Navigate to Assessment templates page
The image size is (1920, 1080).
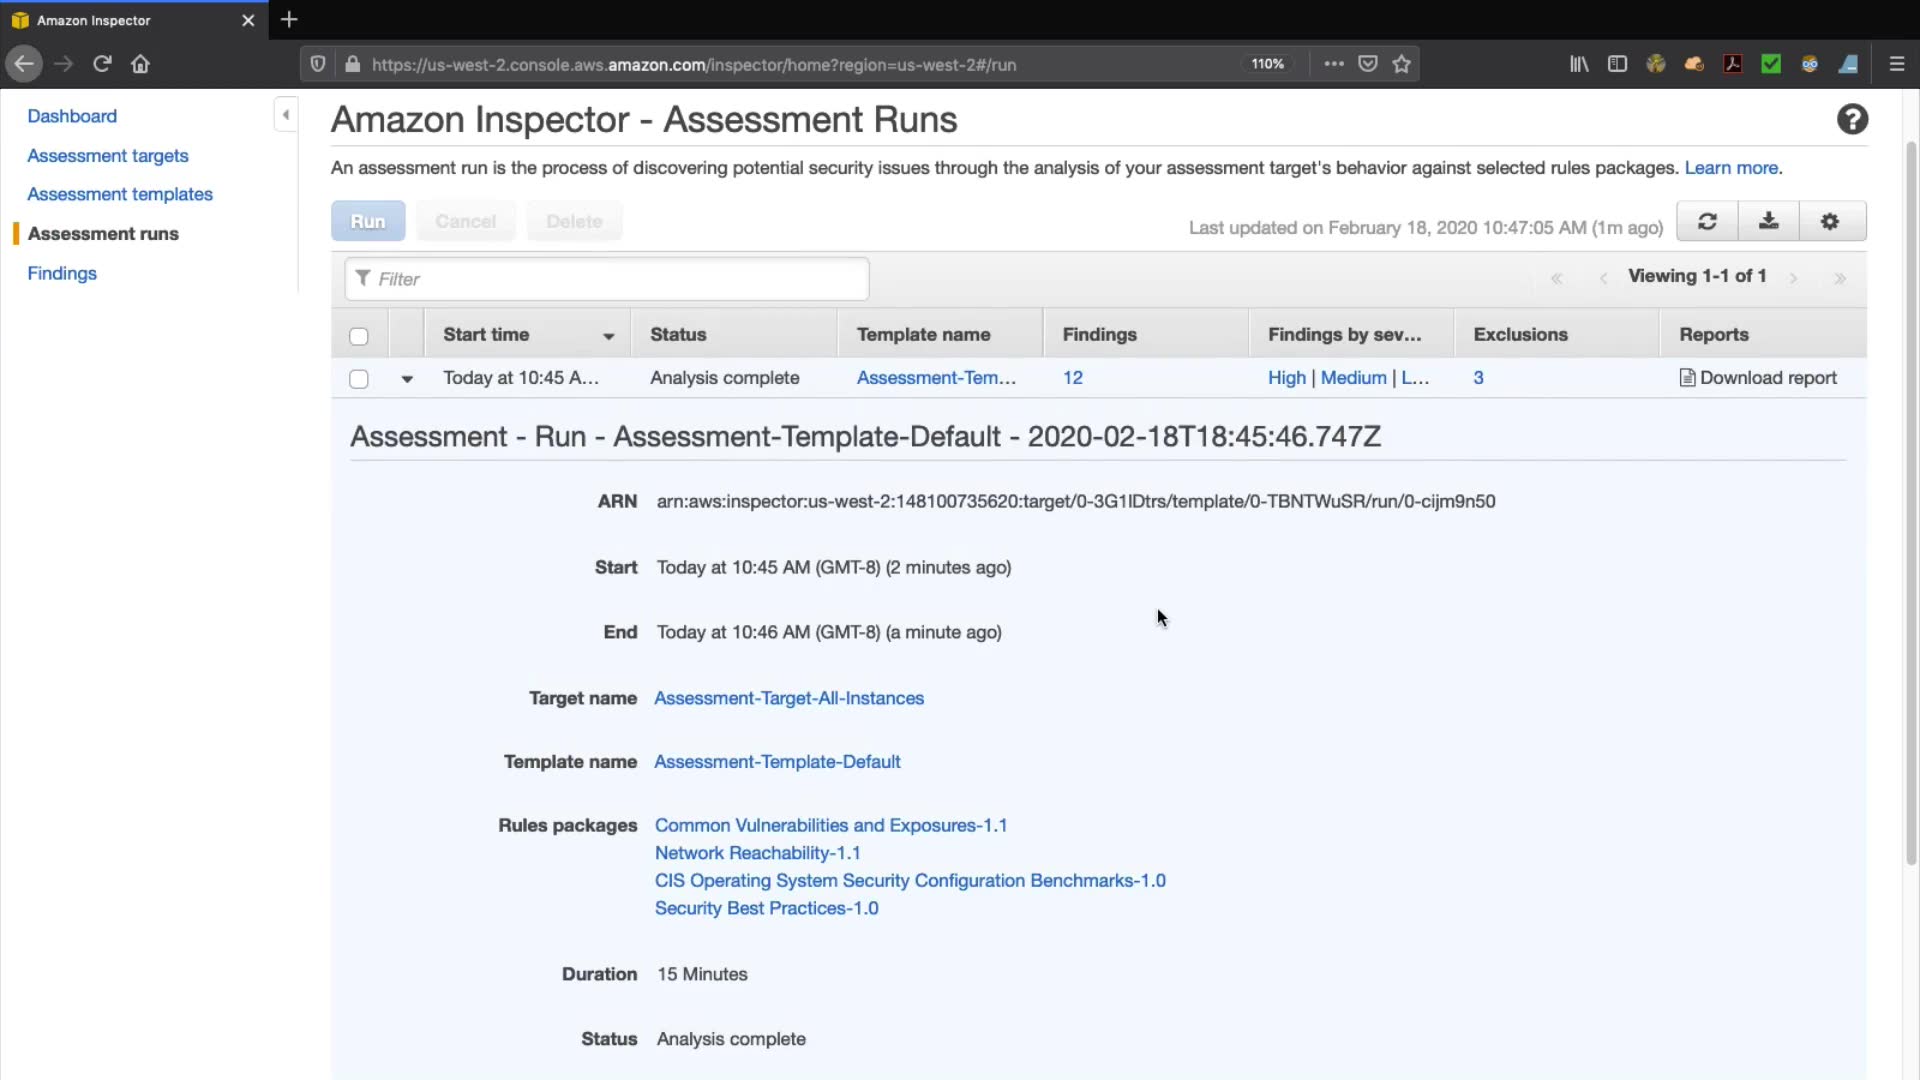(x=120, y=194)
